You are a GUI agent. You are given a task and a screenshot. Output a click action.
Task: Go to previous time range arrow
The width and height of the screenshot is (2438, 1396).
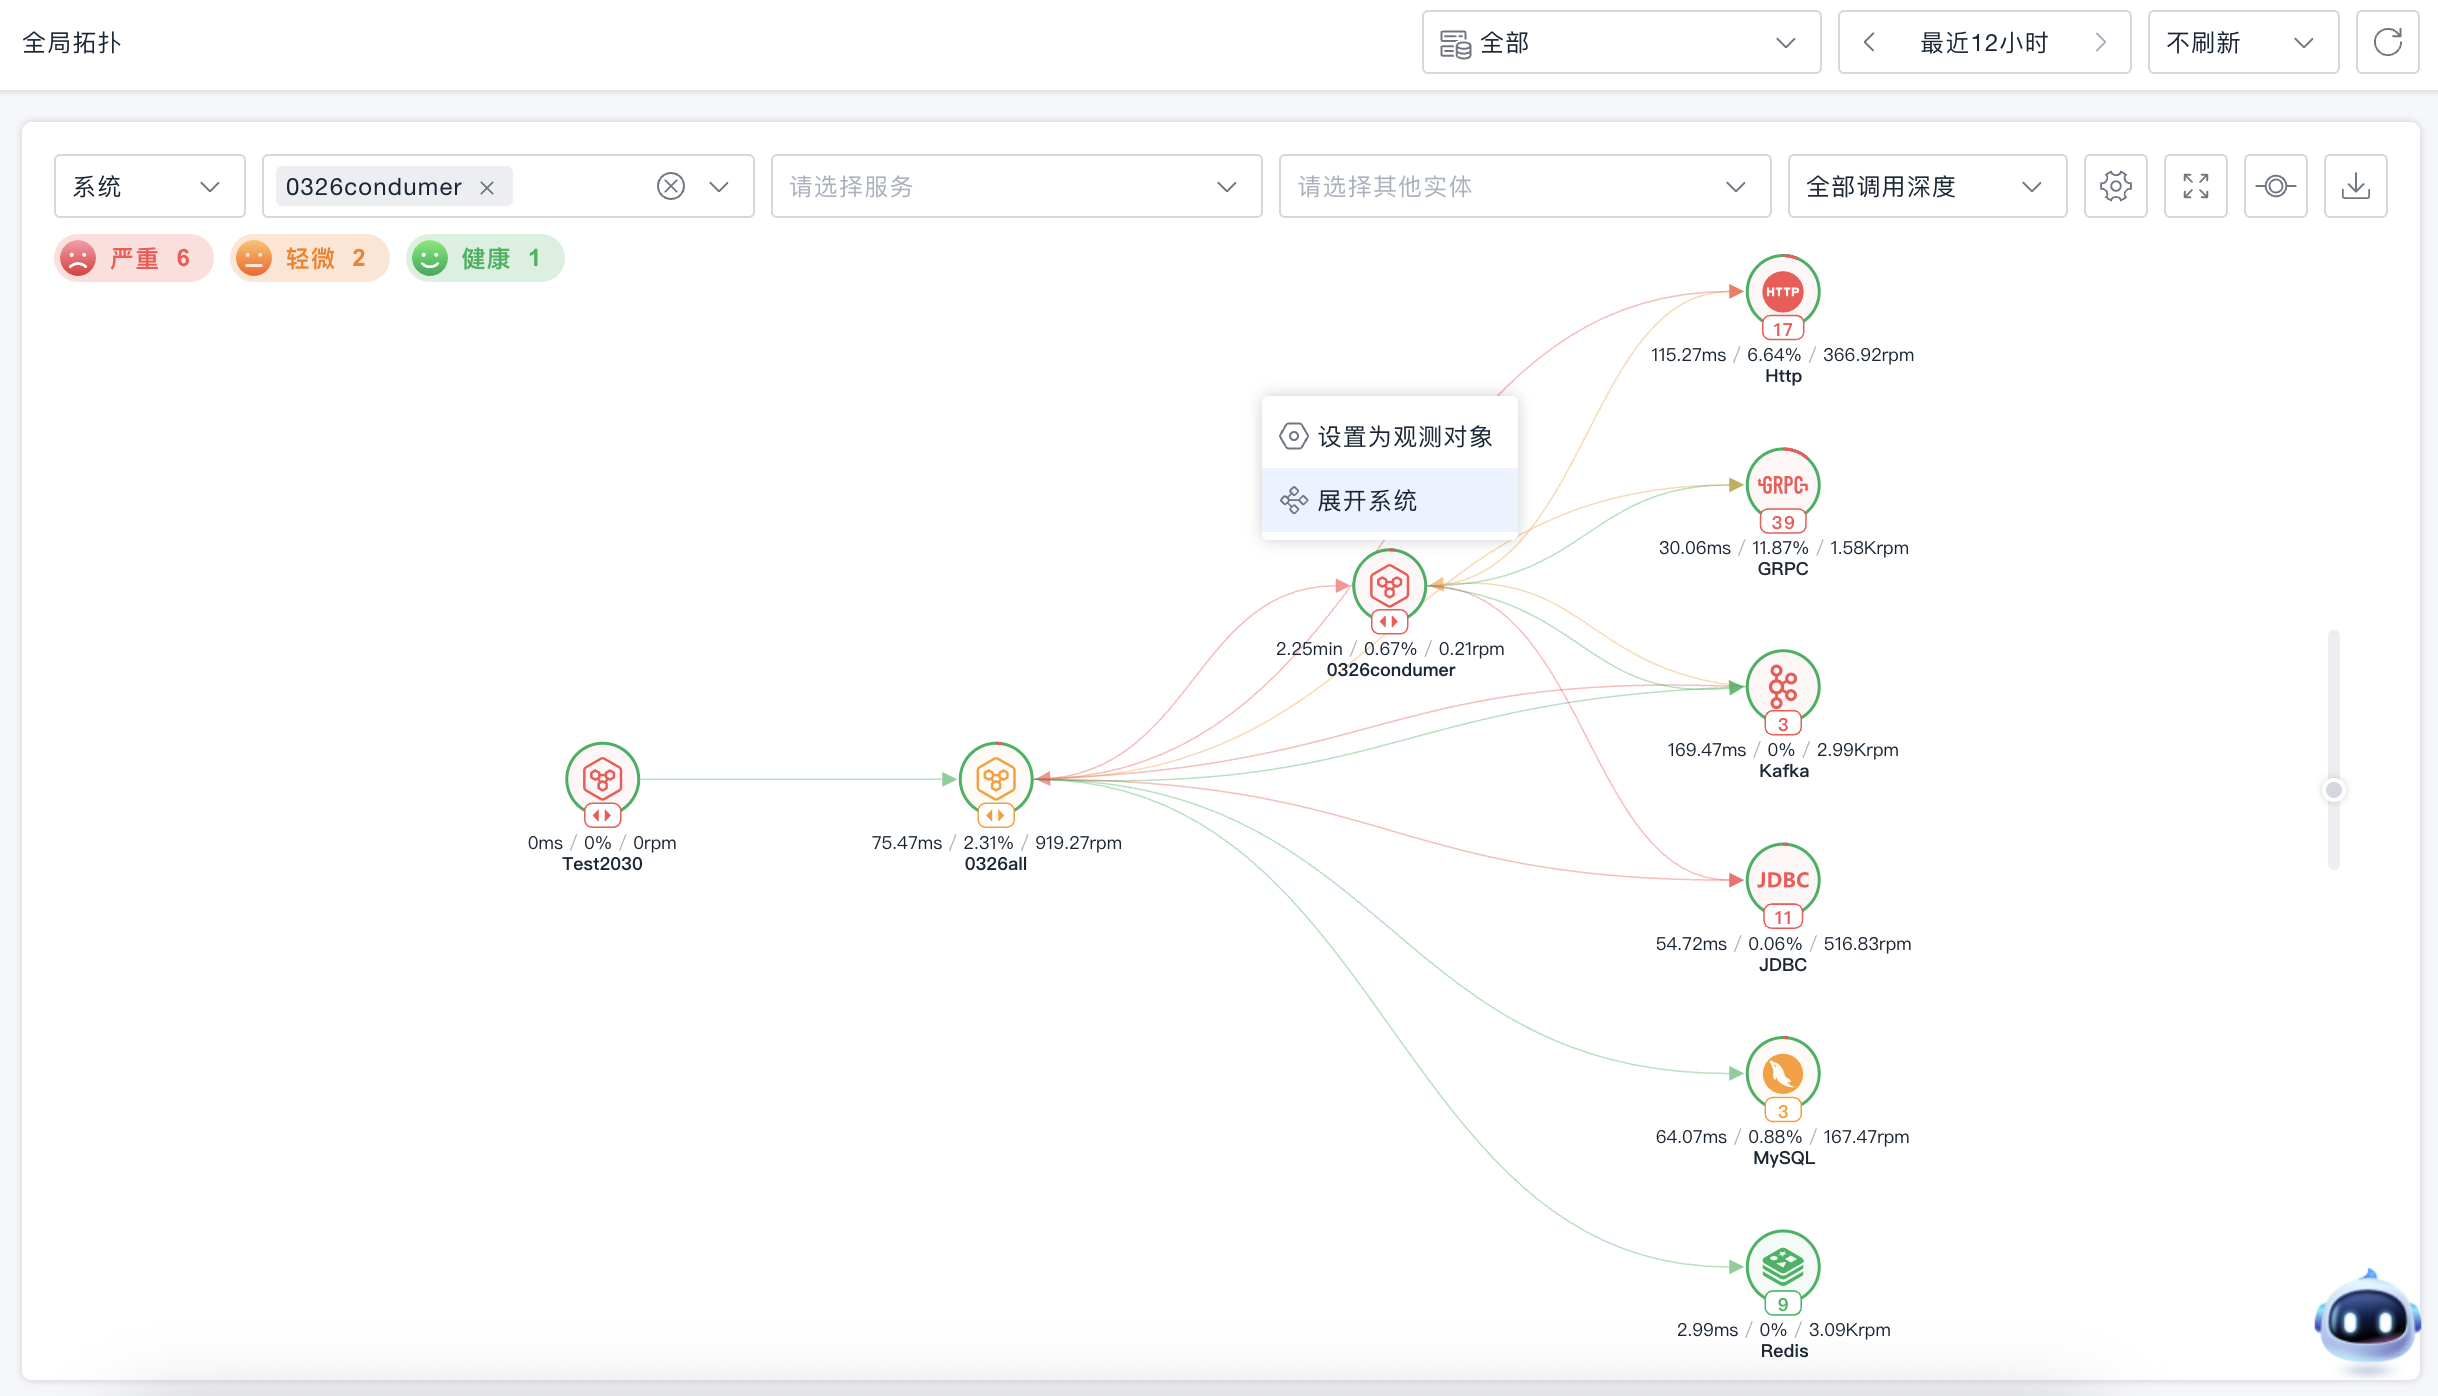1868,42
